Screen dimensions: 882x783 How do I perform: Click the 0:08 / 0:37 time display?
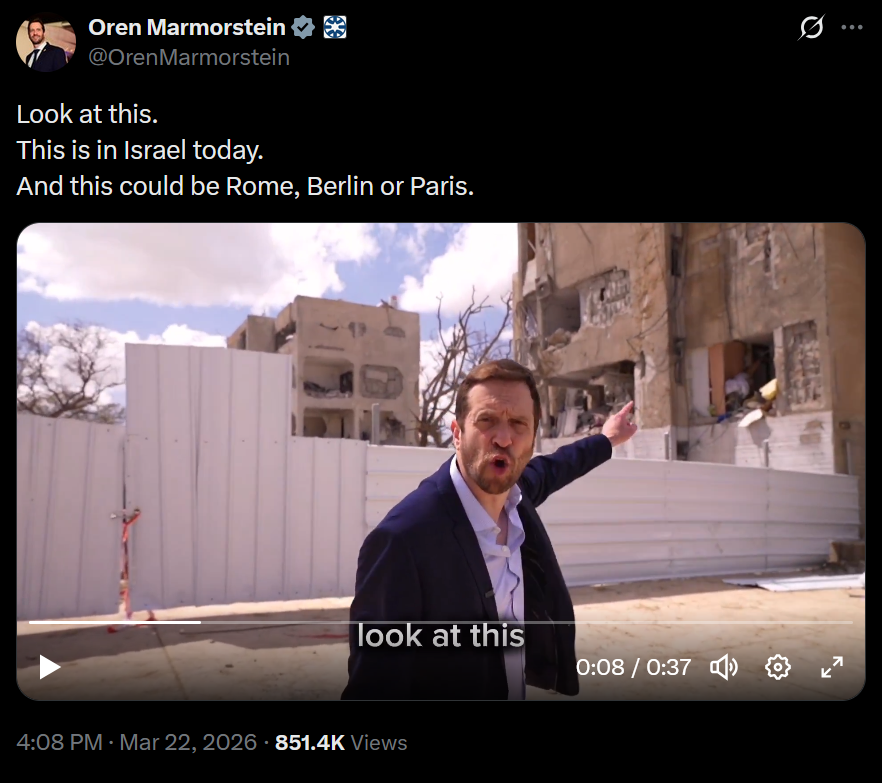click(633, 667)
